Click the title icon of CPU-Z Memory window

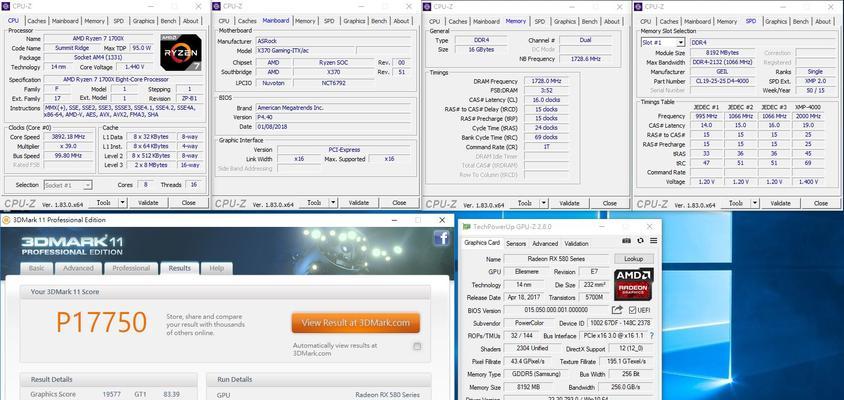(427, 6)
